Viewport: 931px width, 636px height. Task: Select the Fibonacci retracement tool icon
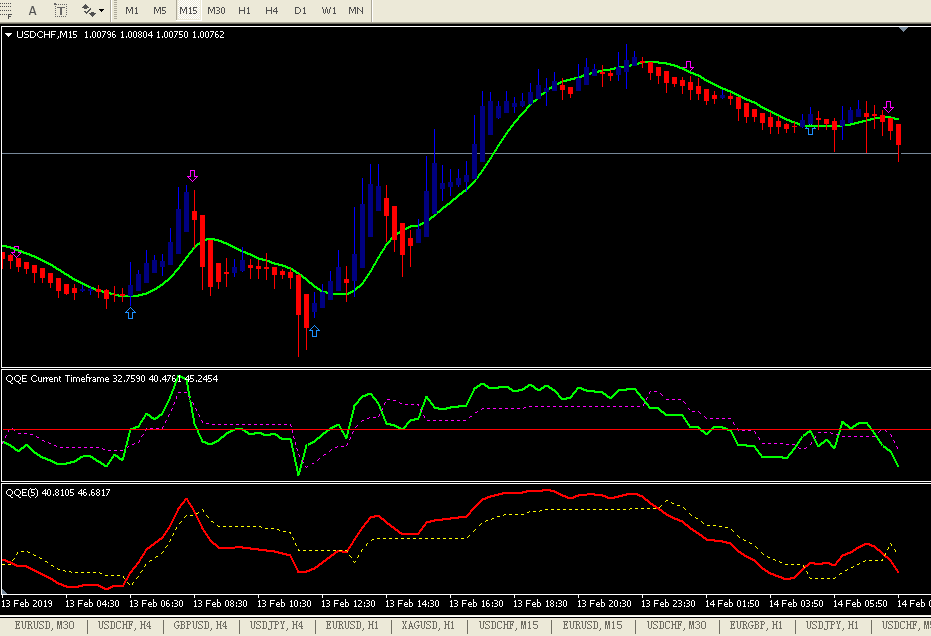(x=5, y=10)
